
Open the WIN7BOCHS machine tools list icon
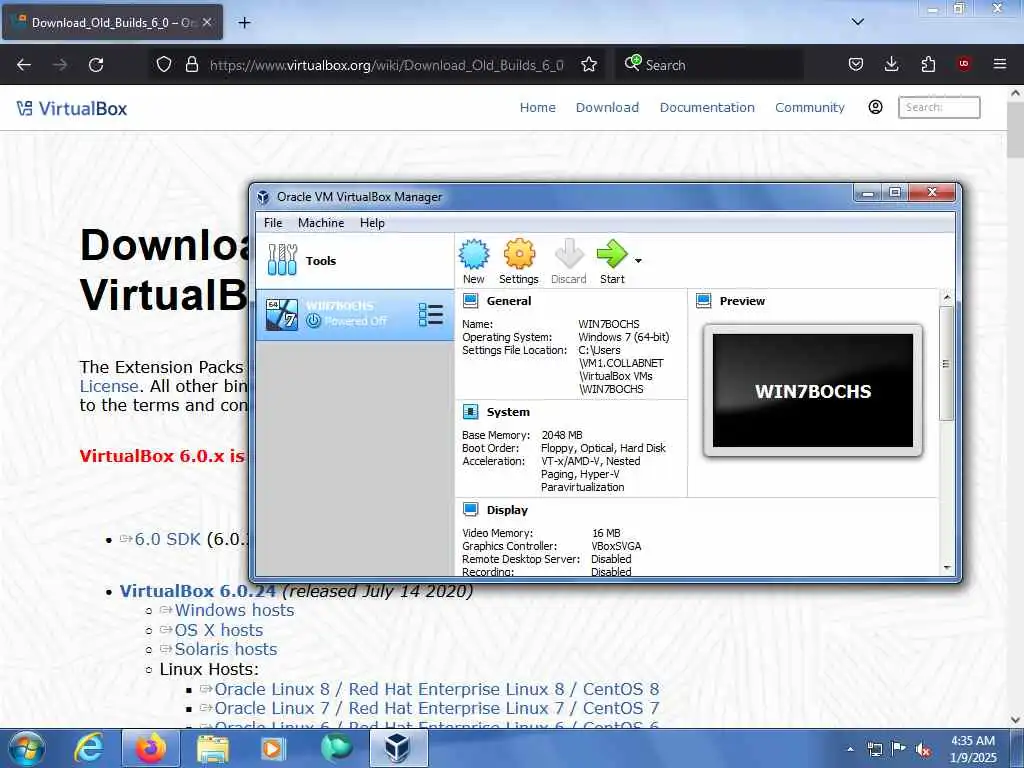click(431, 315)
